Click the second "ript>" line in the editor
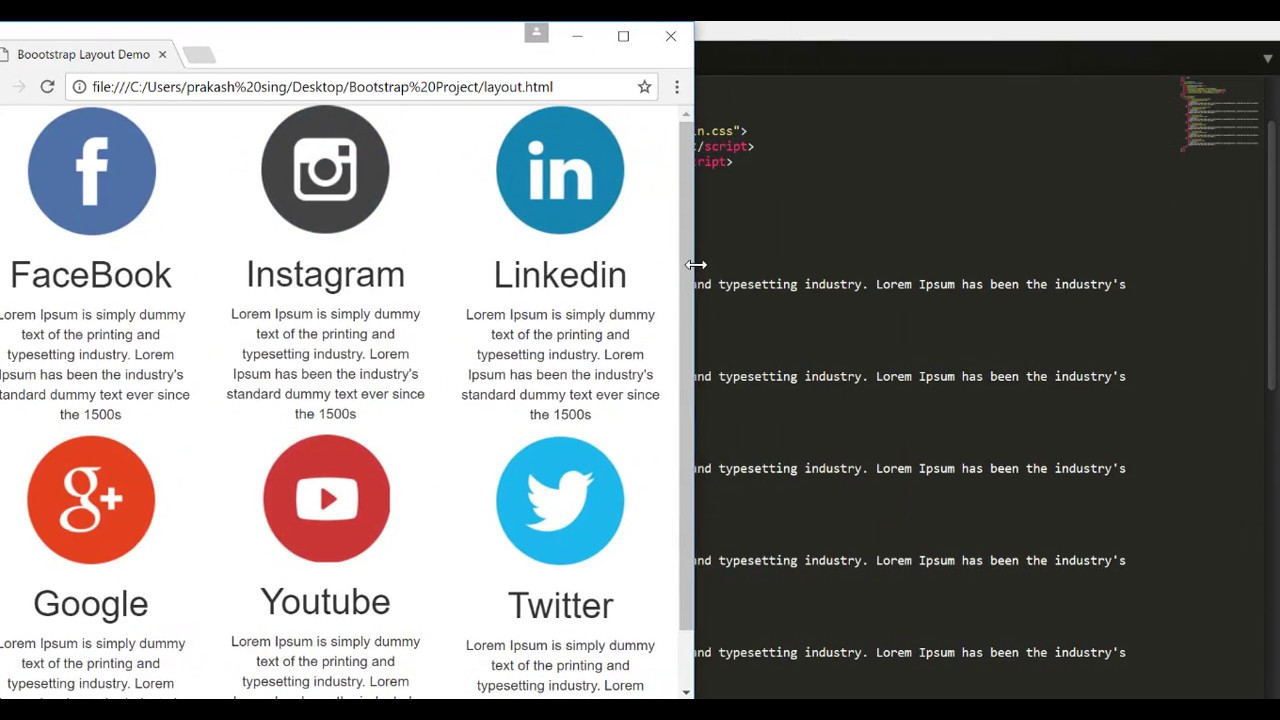 tap(715, 162)
